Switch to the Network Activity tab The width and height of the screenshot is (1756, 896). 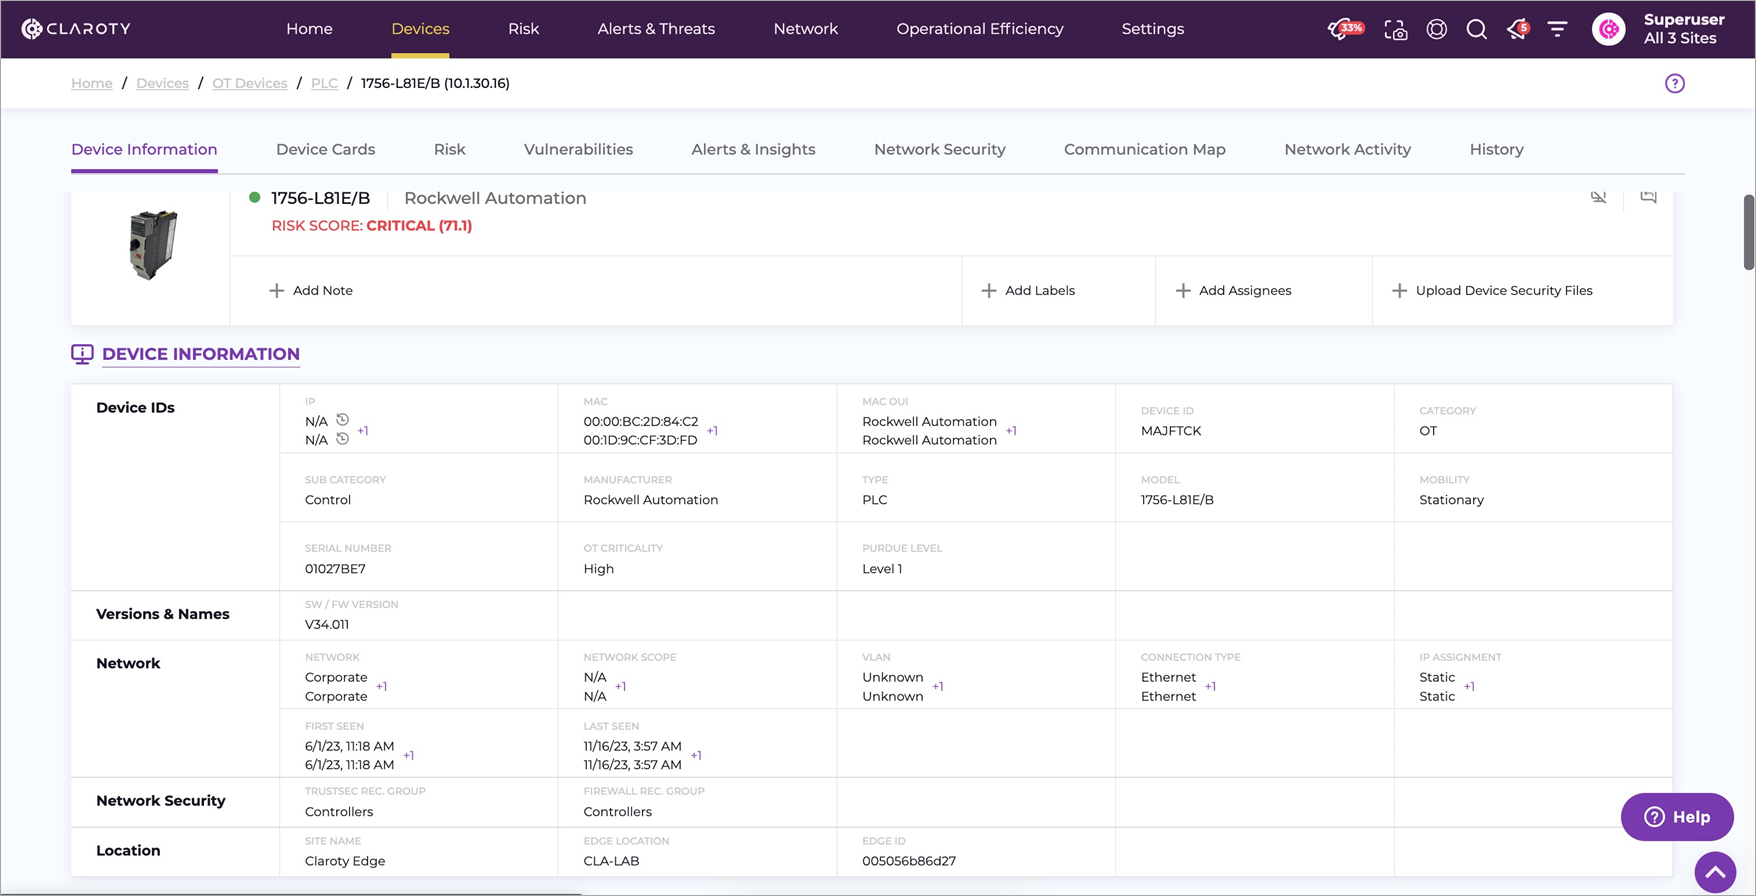tap(1348, 150)
